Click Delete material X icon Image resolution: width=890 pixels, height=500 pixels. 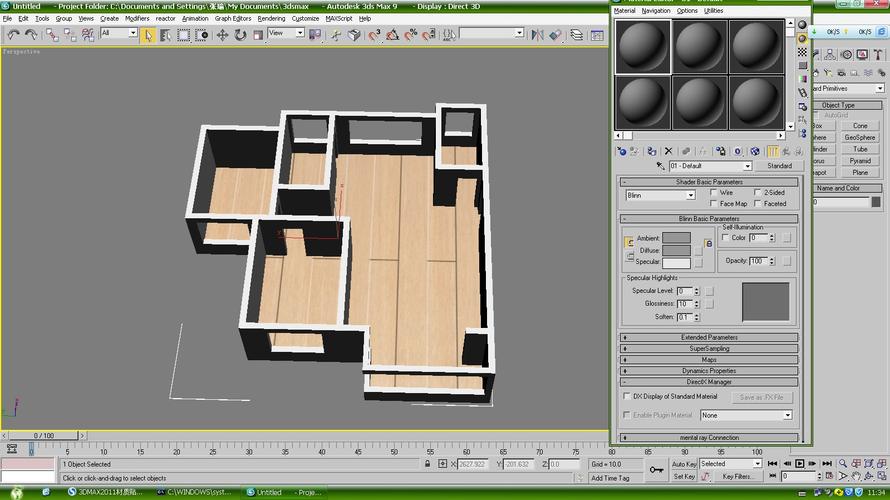tap(669, 151)
